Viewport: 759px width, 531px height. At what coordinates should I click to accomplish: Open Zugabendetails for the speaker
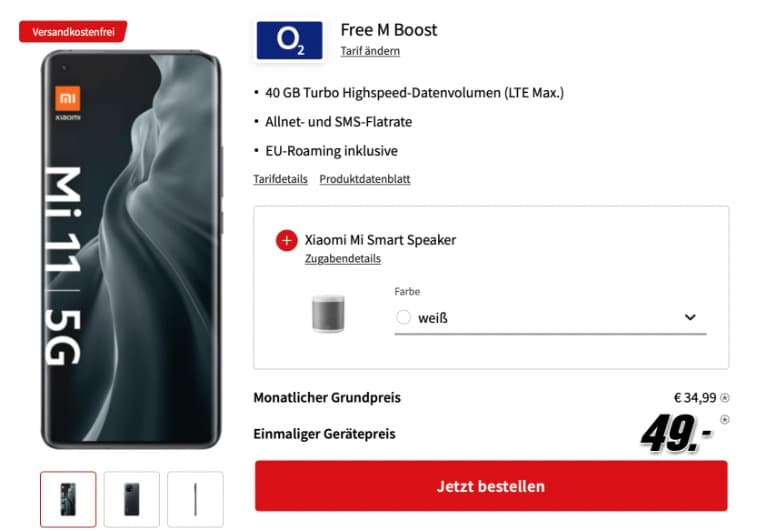(x=343, y=258)
